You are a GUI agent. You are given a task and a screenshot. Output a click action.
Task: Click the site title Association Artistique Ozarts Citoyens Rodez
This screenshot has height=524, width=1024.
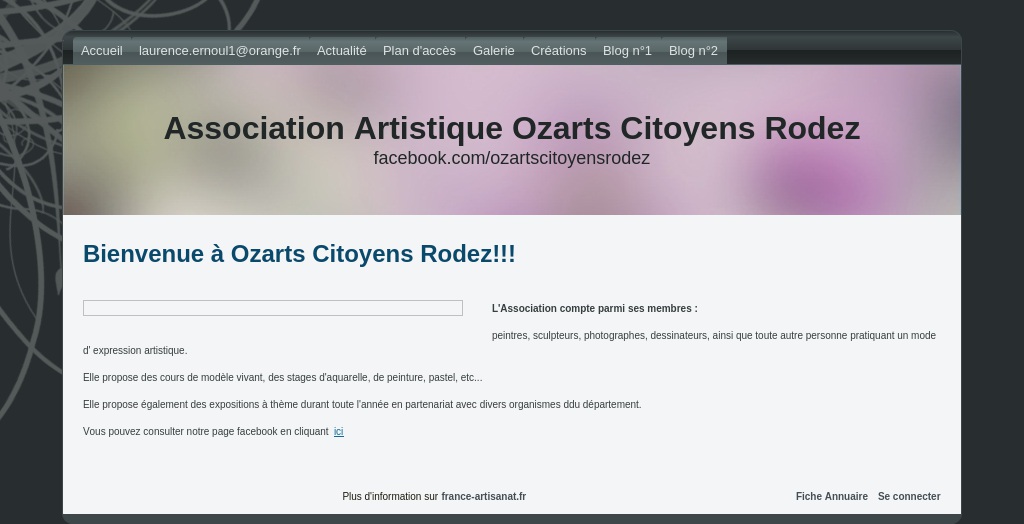(x=511, y=128)
